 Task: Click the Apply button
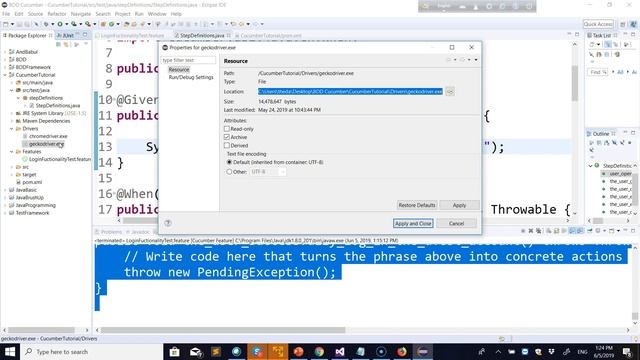pos(459,205)
